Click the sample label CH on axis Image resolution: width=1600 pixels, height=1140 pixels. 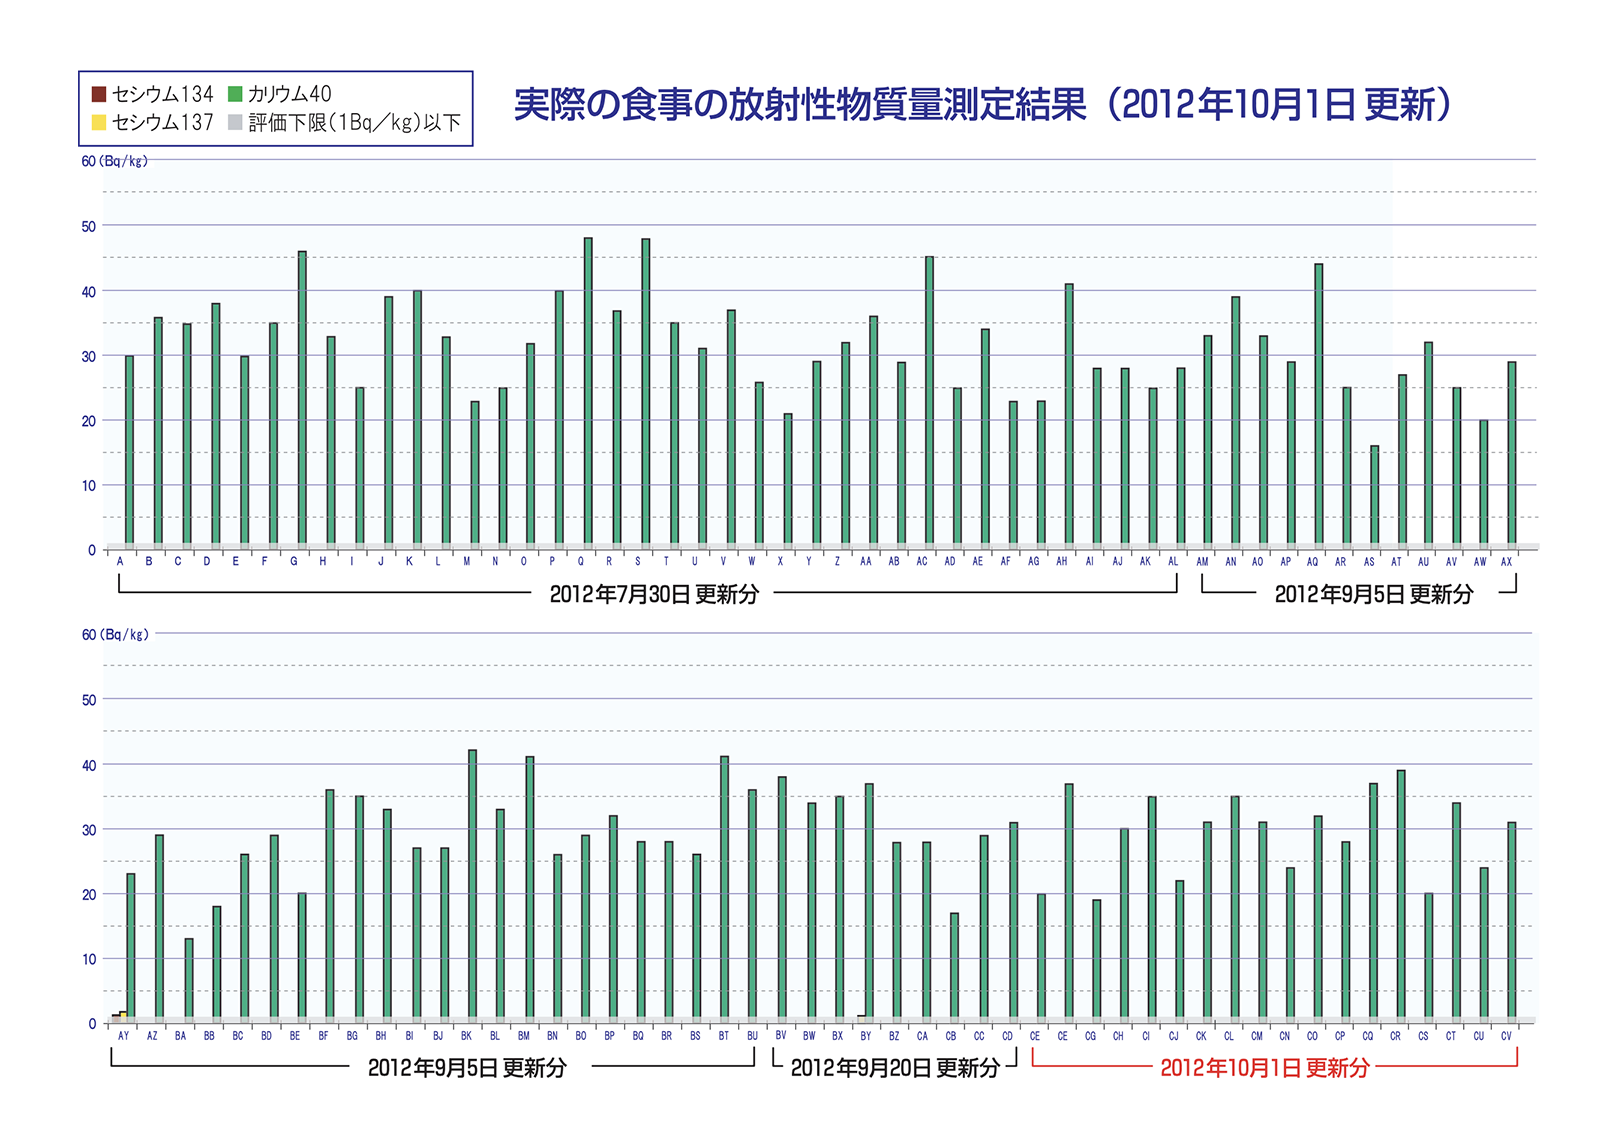(x=1118, y=1036)
